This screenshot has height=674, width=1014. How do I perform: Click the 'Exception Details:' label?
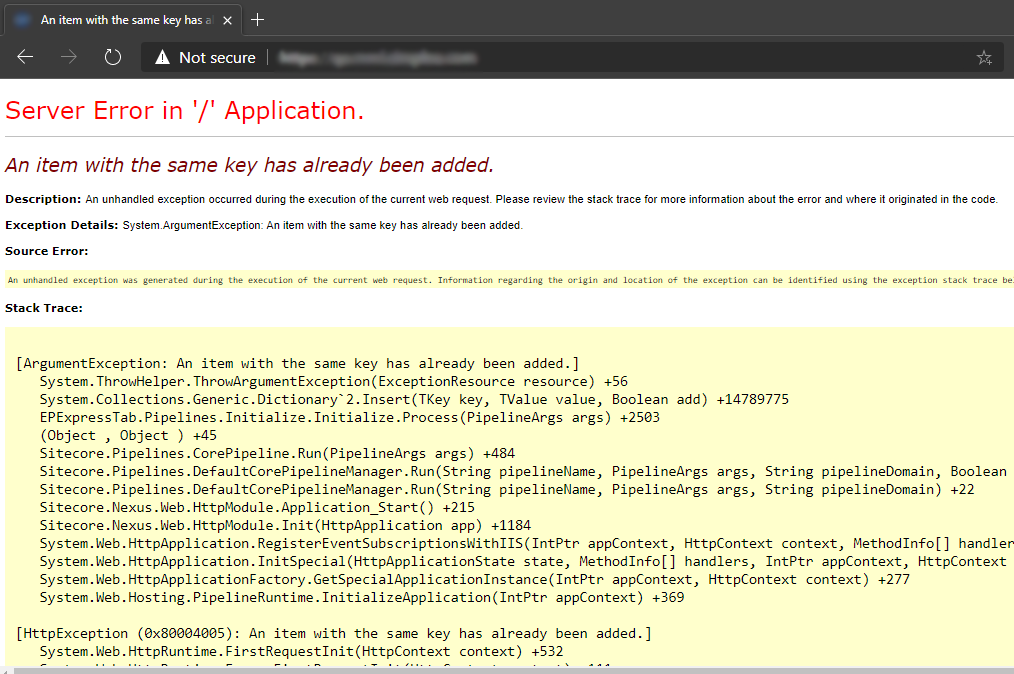(61, 225)
